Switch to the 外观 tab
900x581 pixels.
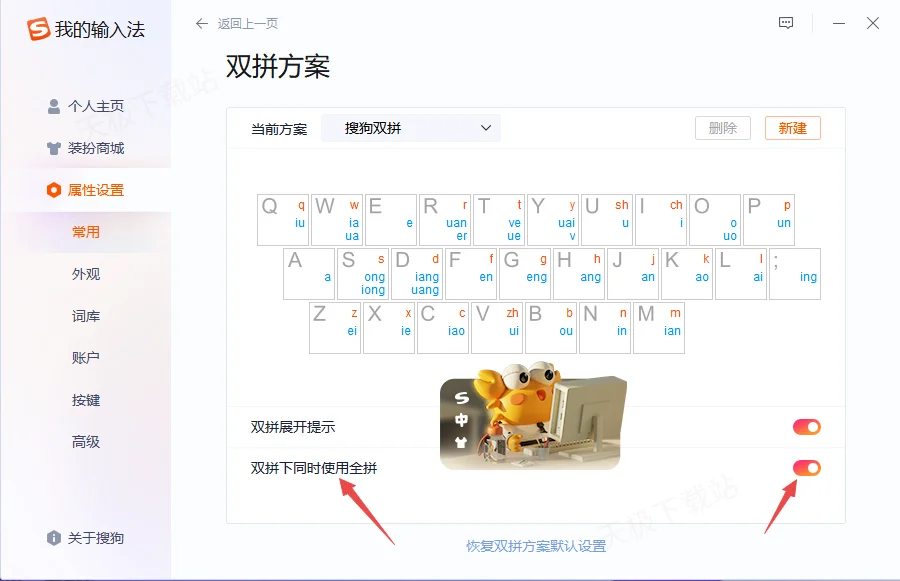pyautogui.click(x=86, y=274)
